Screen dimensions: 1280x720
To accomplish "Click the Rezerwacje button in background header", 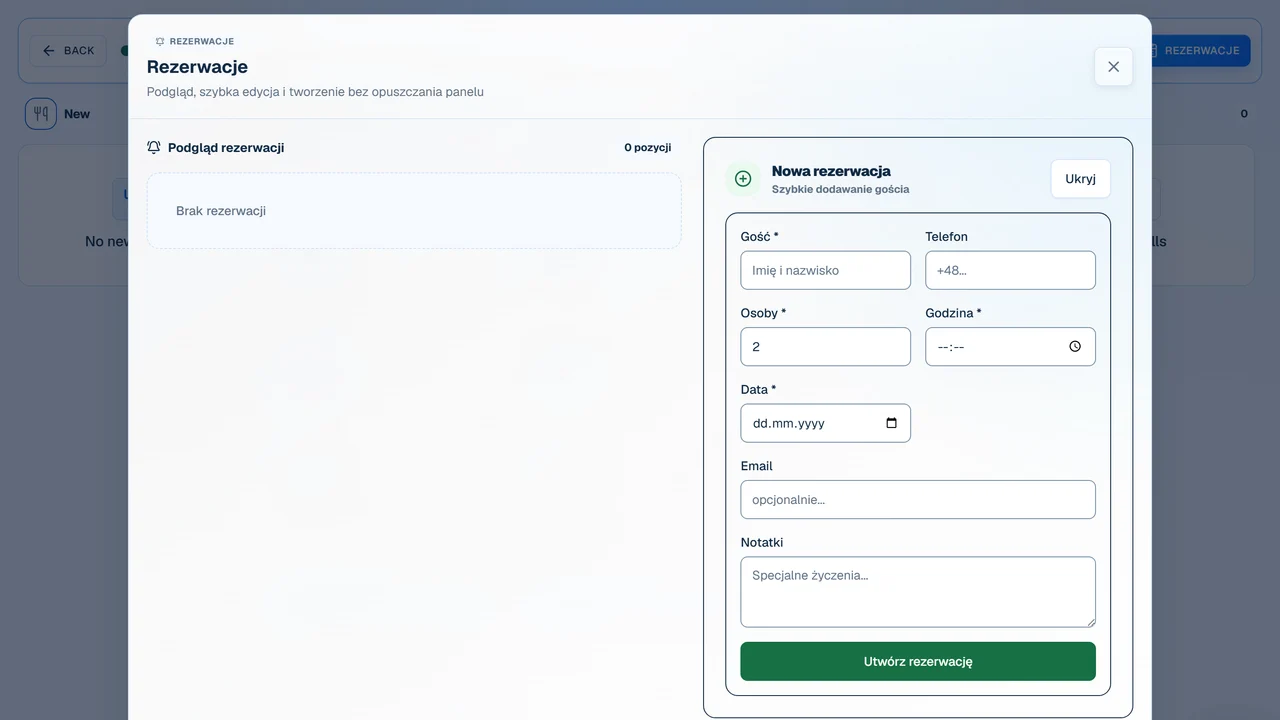I will coord(1200,51).
